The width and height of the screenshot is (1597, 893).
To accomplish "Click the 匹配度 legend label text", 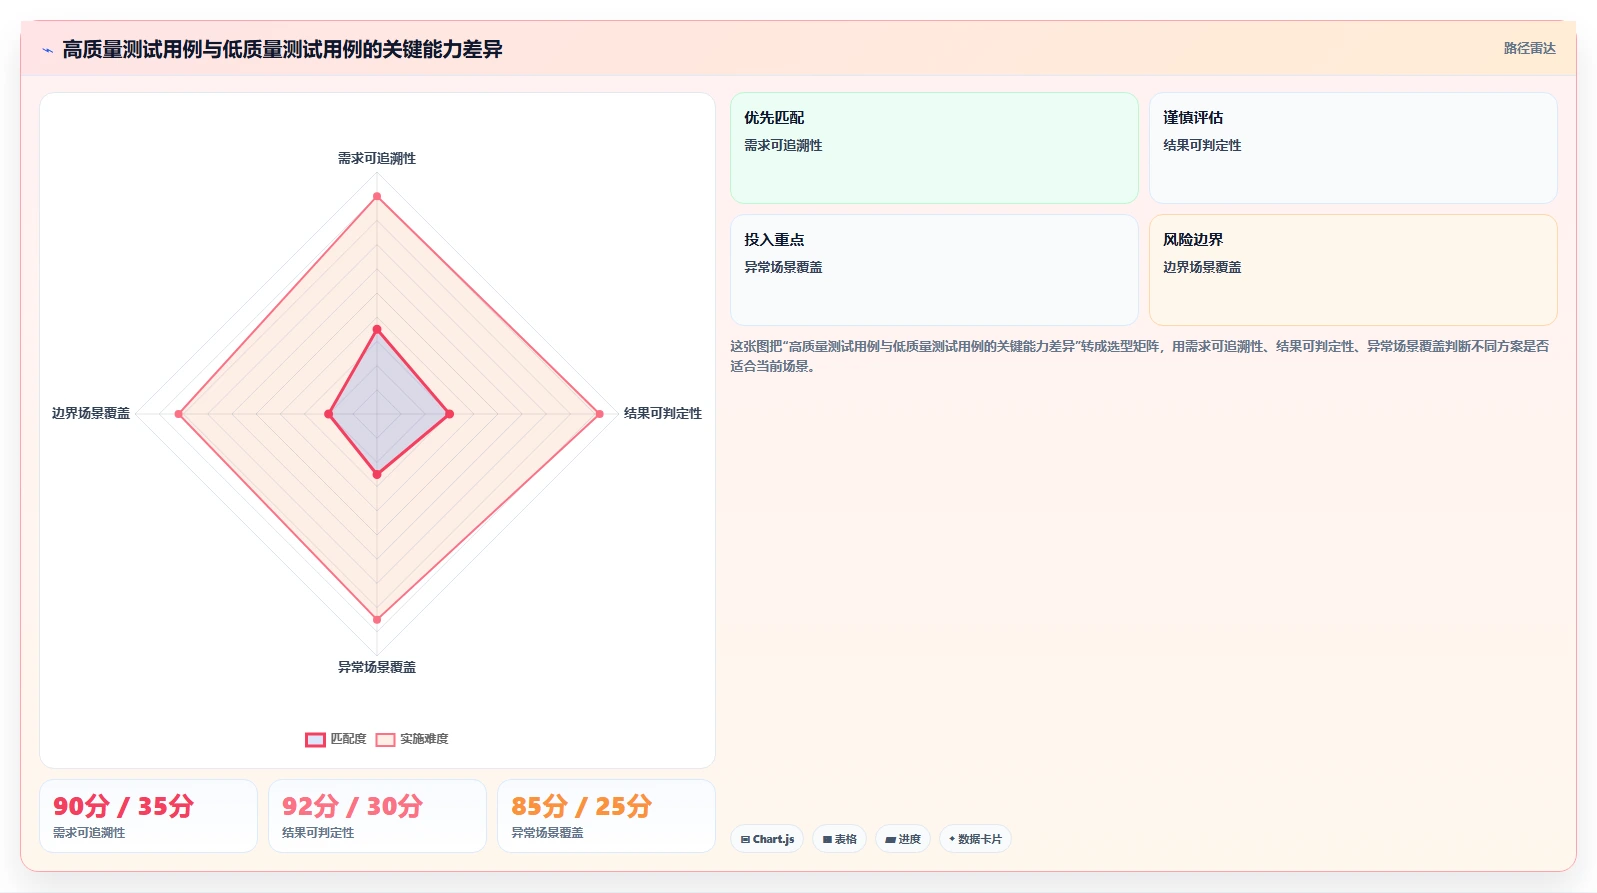I will click(x=348, y=739).
